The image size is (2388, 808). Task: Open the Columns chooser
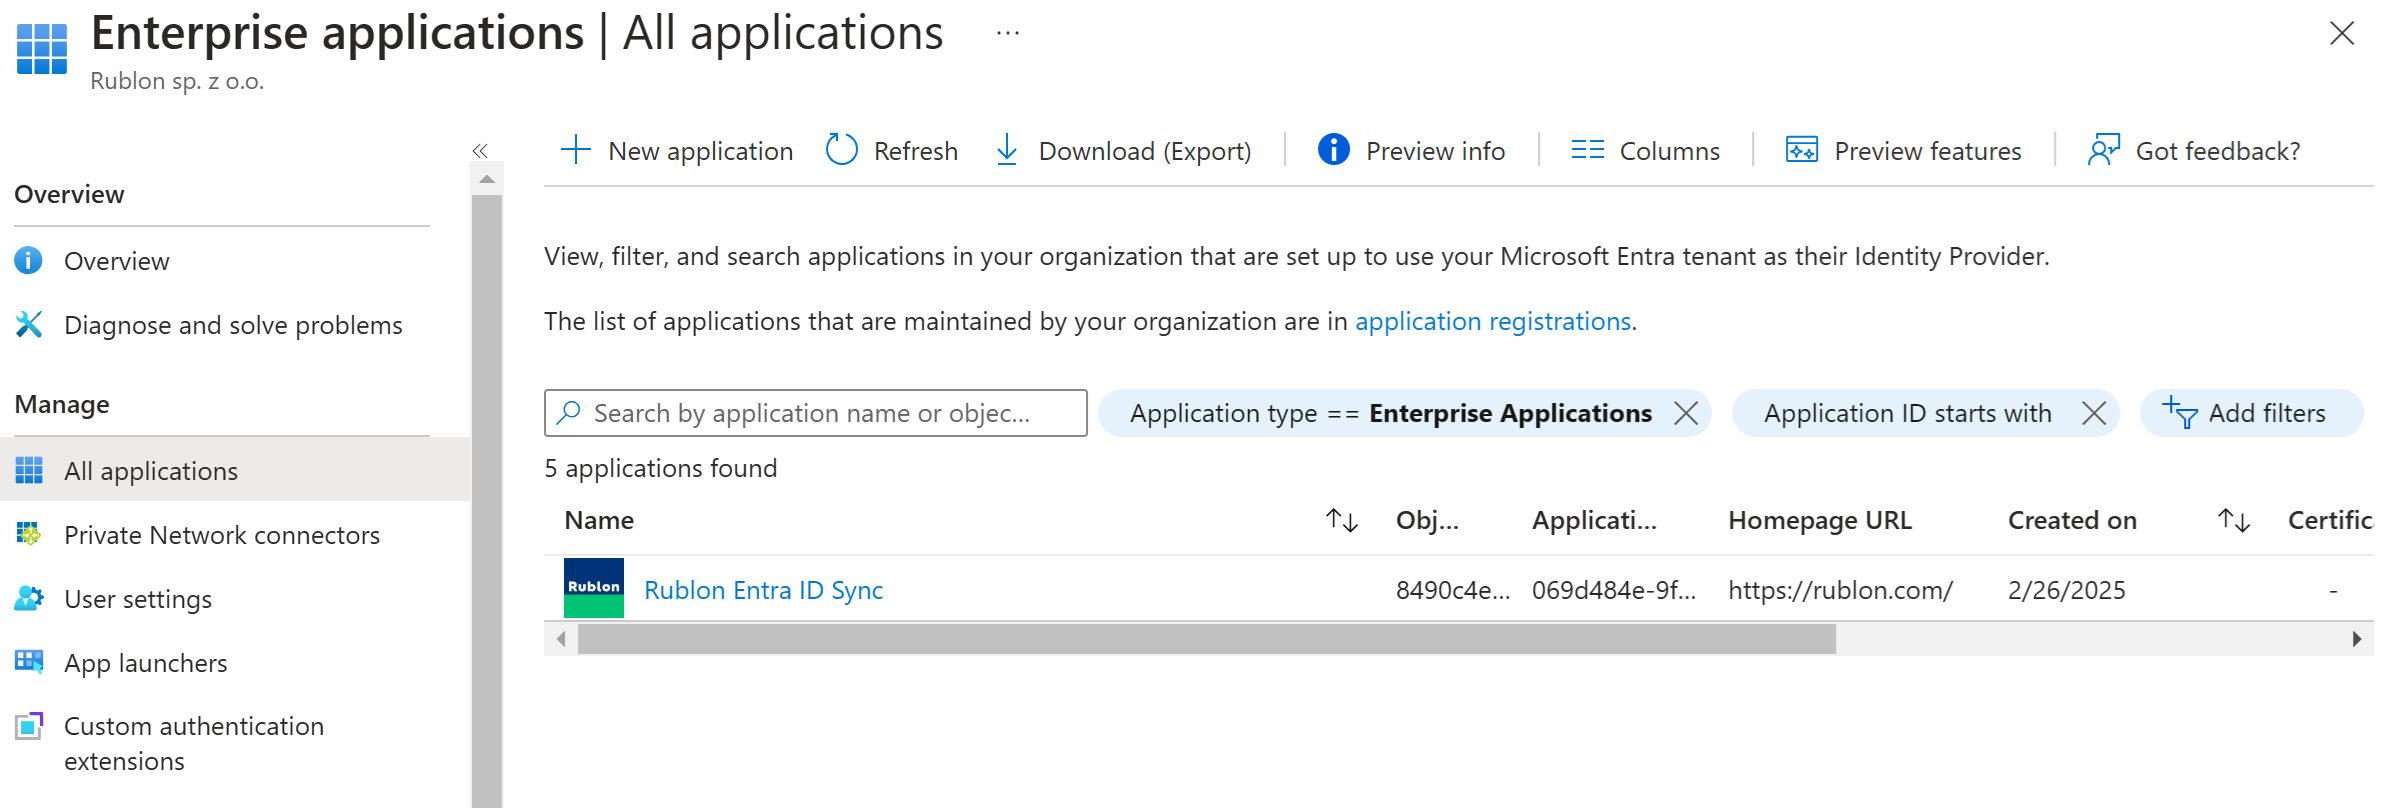click(1645, 150)
